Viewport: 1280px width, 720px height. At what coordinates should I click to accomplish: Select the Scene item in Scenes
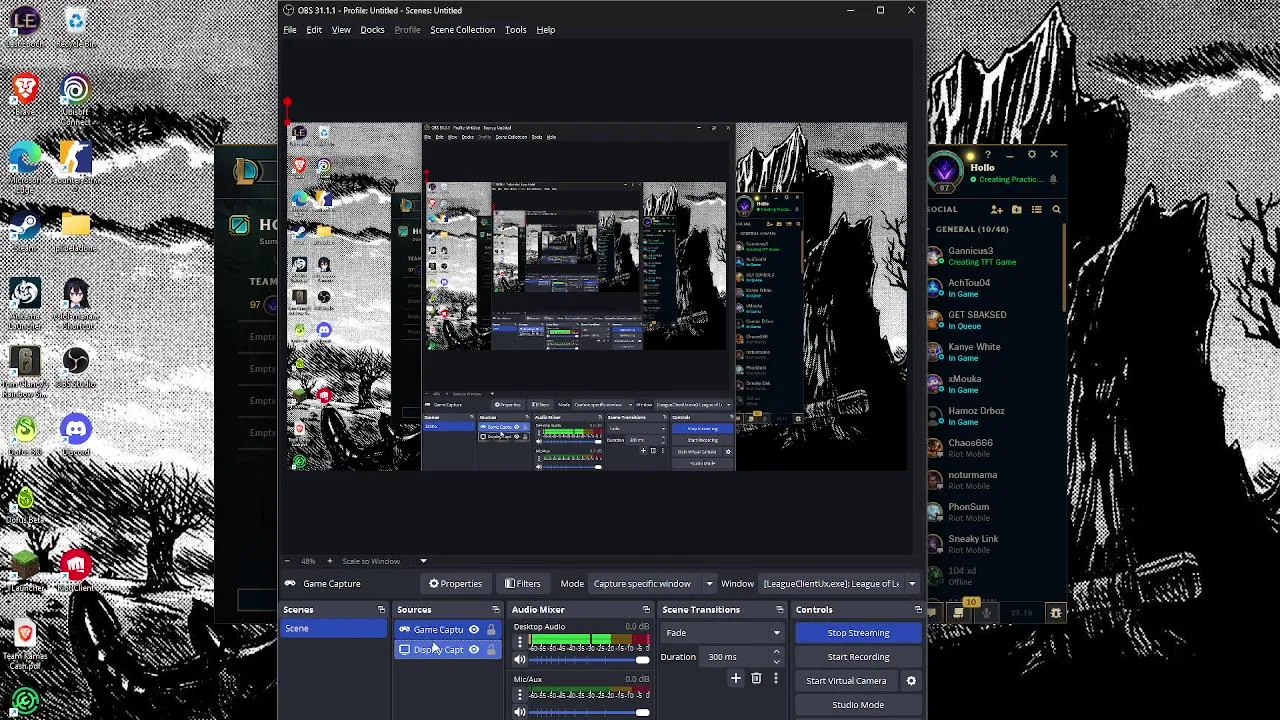click(x=334, y=629)
